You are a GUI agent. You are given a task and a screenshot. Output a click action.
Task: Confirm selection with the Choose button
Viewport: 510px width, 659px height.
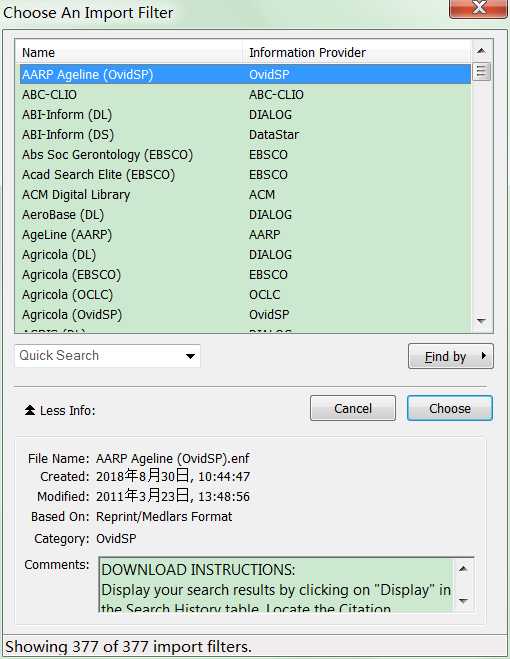click(x=449, y=408)
